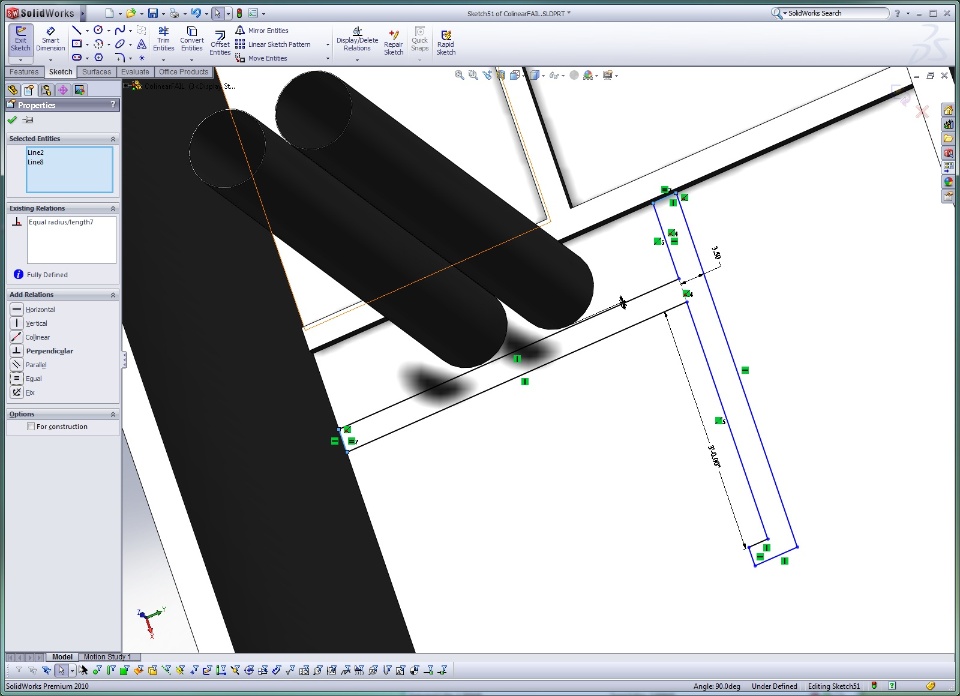Tick the For construction checkbox
The width and height of the screenshot is (960, 696).
[x=31, y=426]
